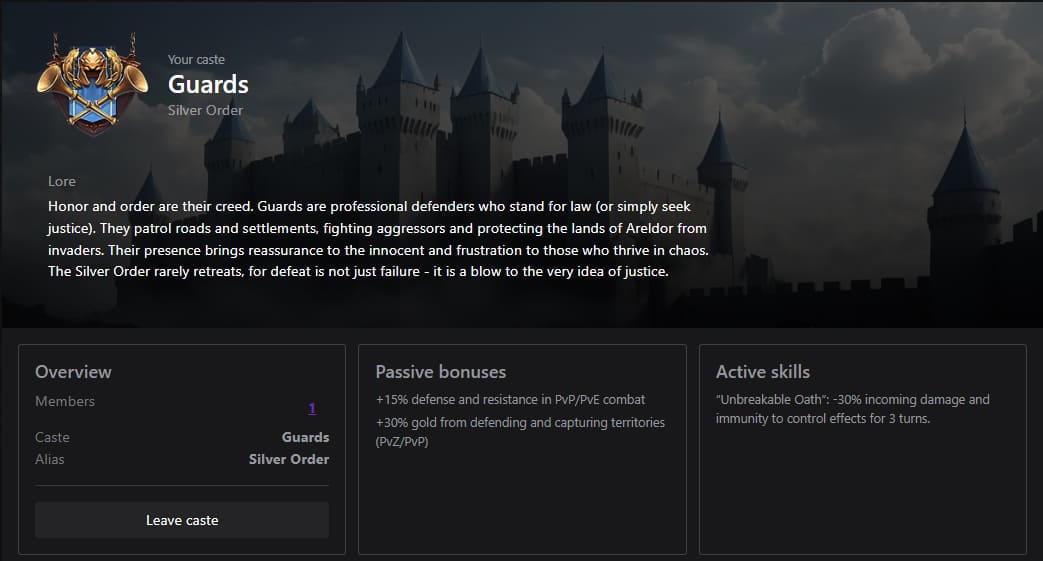Click the +15% defense and resistance bonus
Viewport: 1043px width, 561px height.
[510, 399]
